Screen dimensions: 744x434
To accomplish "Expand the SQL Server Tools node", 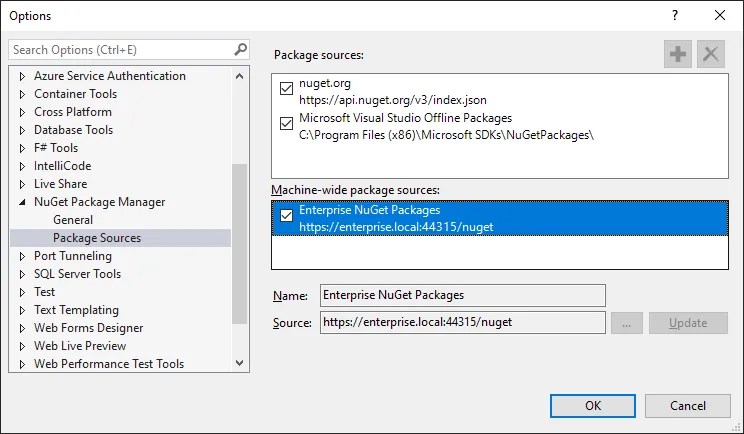I will click(23, 274).
